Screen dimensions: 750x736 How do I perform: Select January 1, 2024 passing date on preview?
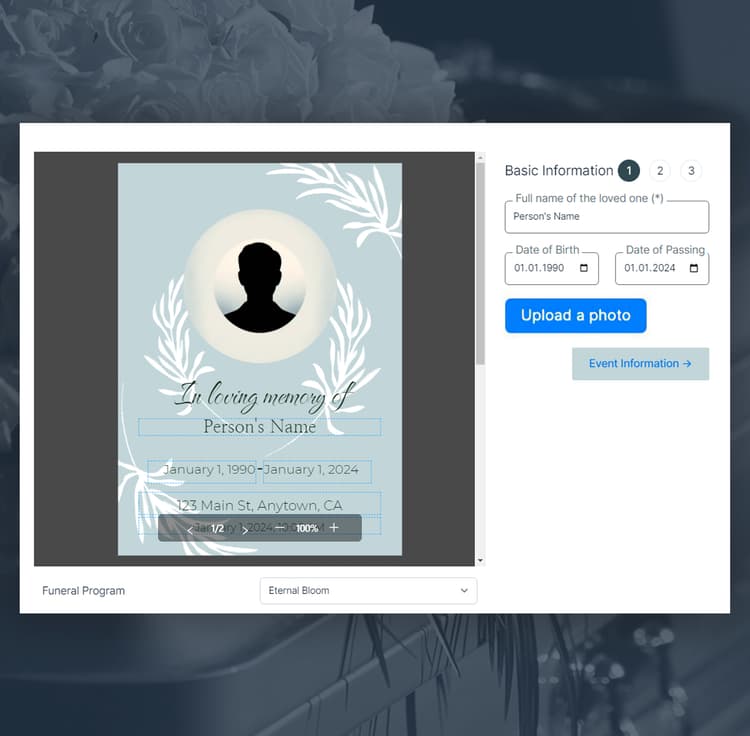(x=317, y=470)
